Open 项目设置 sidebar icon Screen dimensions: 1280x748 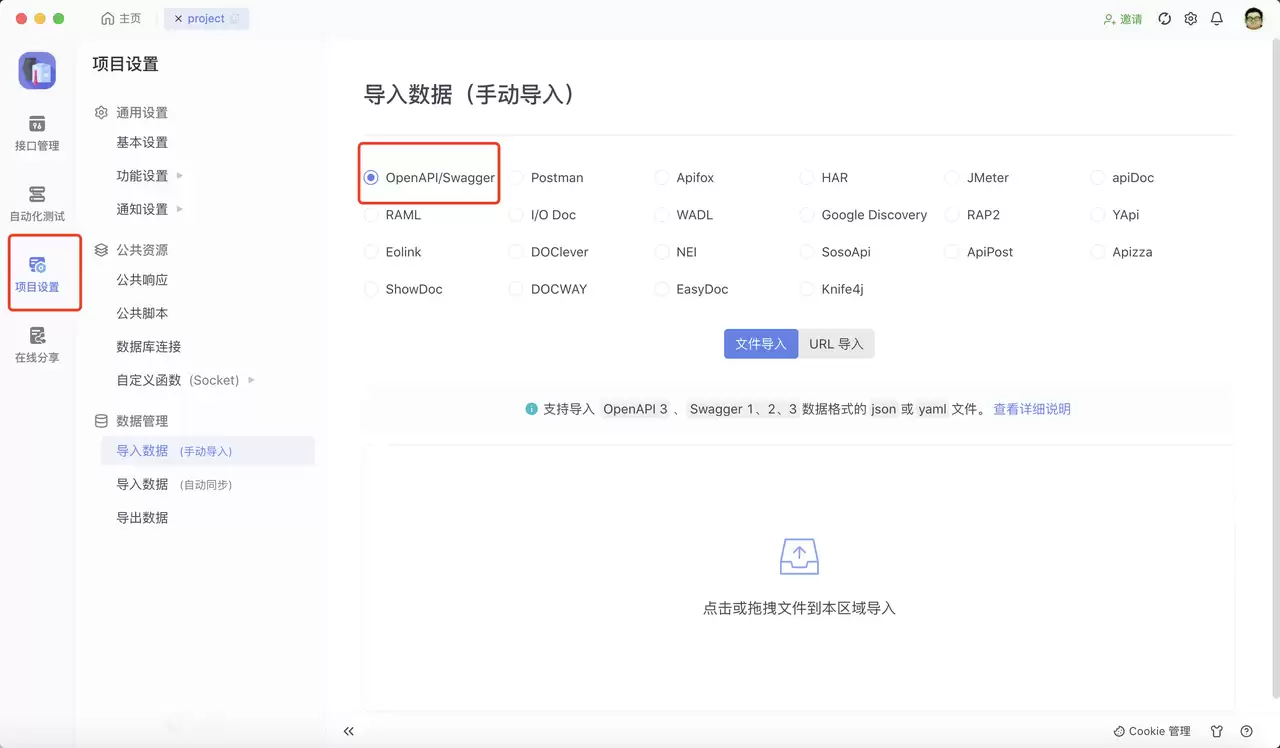37,274
